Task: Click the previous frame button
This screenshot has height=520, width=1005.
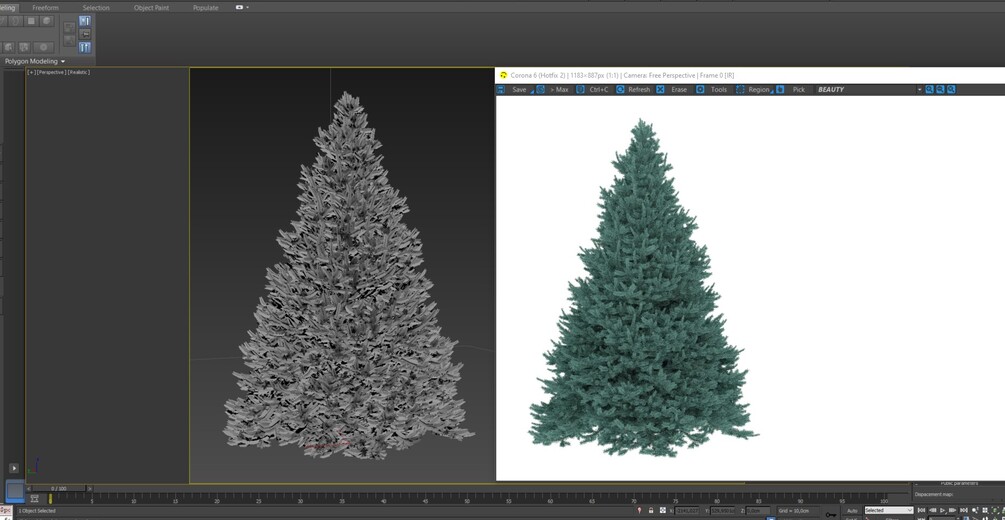Action: pos(931,510)
